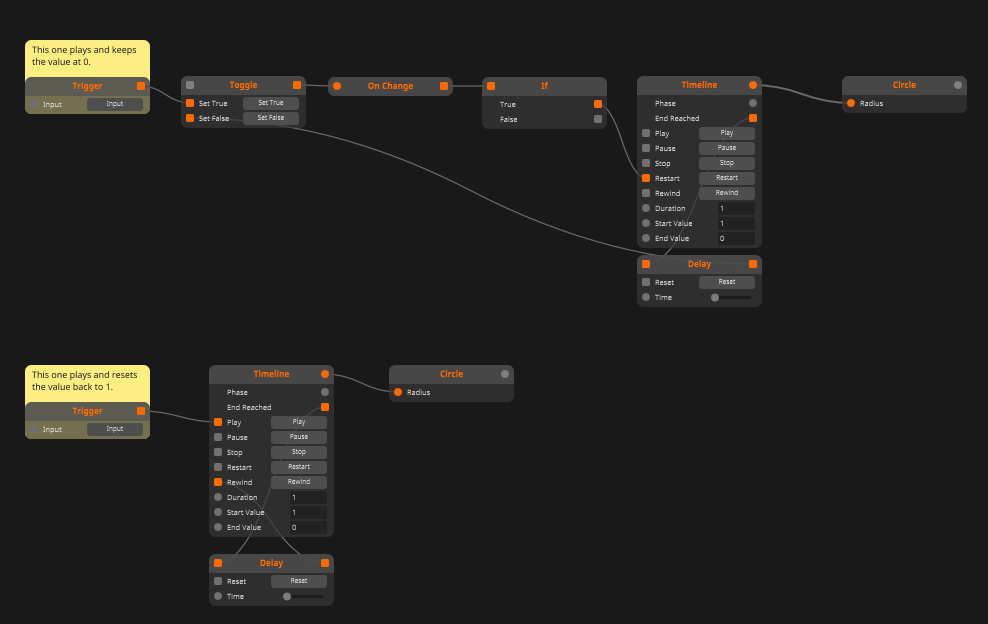Click Rewind button on Timeline wired to the If node
Screen dimensions: 988x624
726,193
